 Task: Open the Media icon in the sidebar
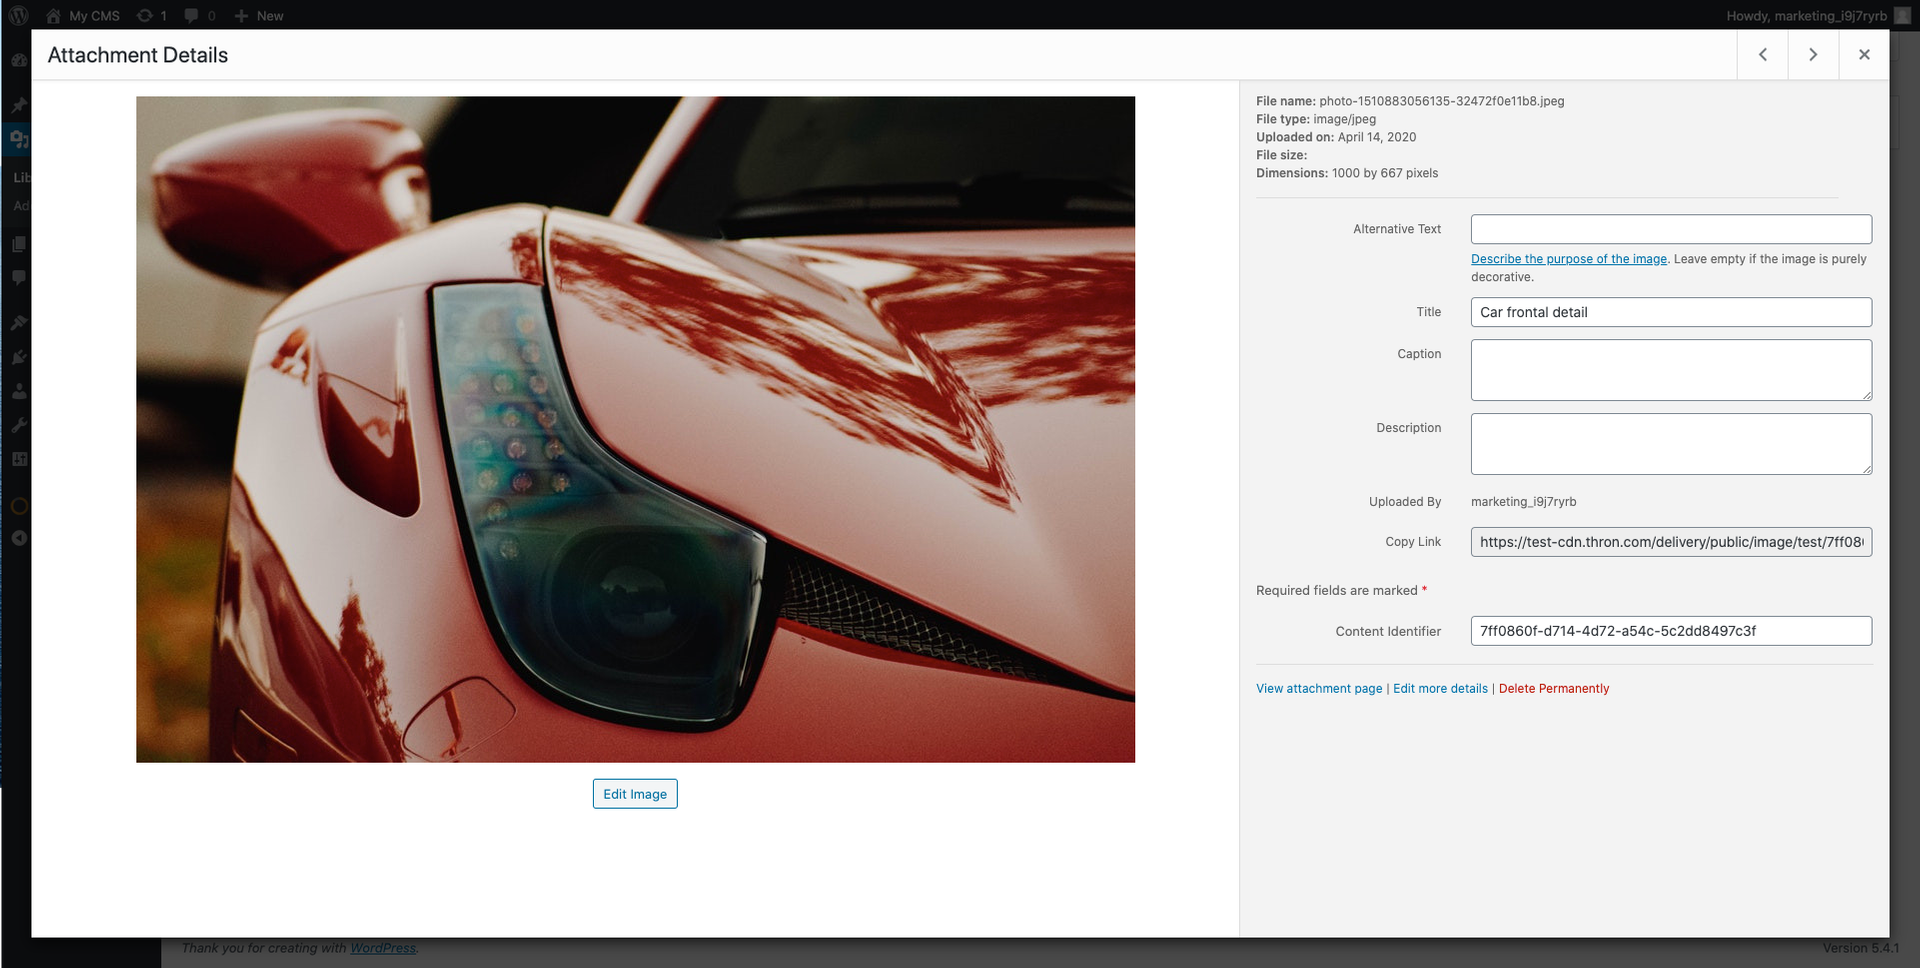point(18,139)
